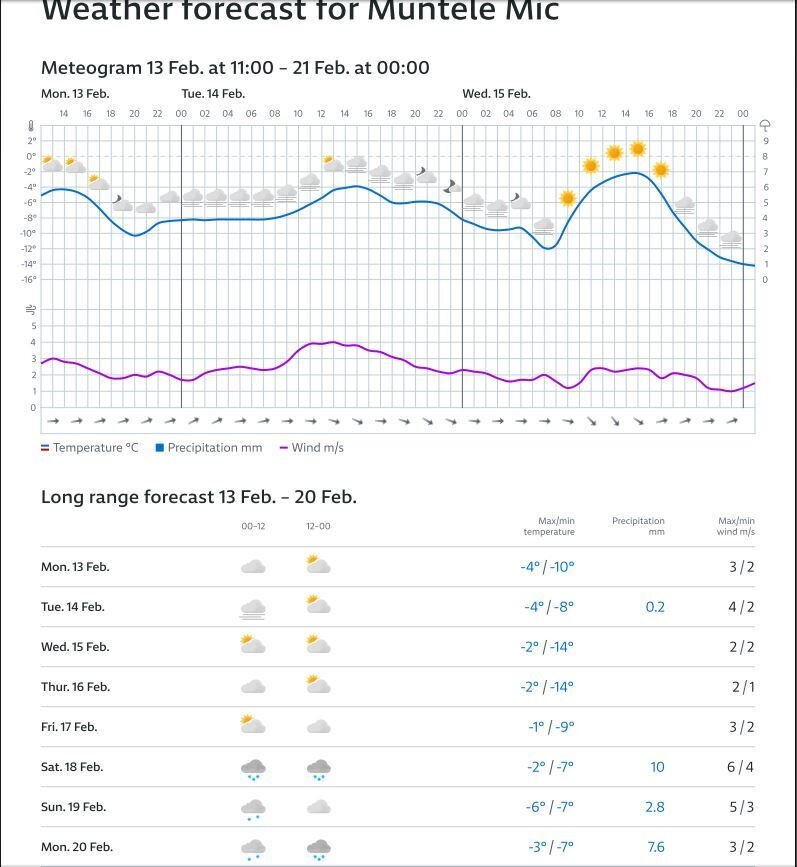Click the 7.6 precipitation value
The height and width of the screenshot is (867, 797).
655,847
